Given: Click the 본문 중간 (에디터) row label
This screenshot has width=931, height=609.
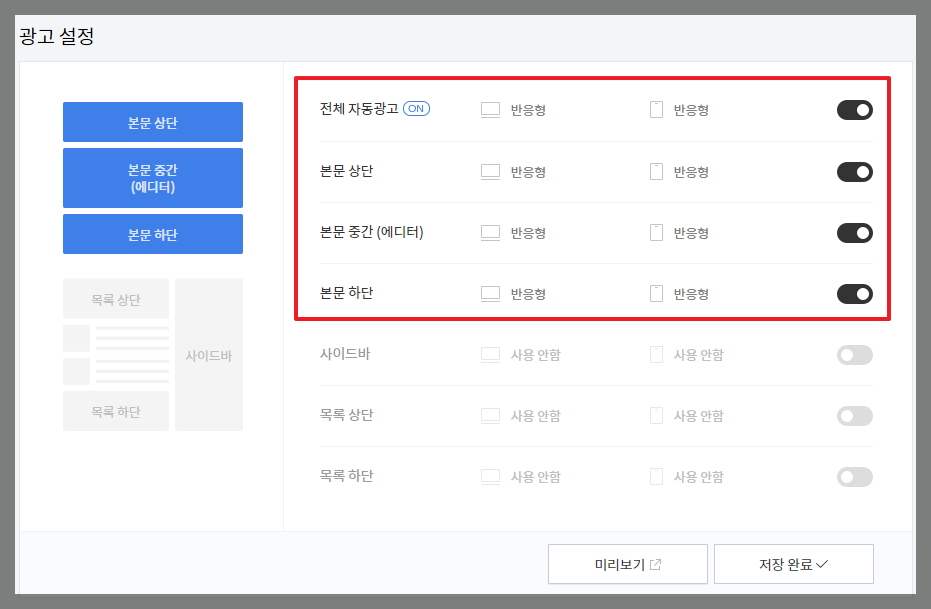Looking at the screenshot, I should click(372, 232).
